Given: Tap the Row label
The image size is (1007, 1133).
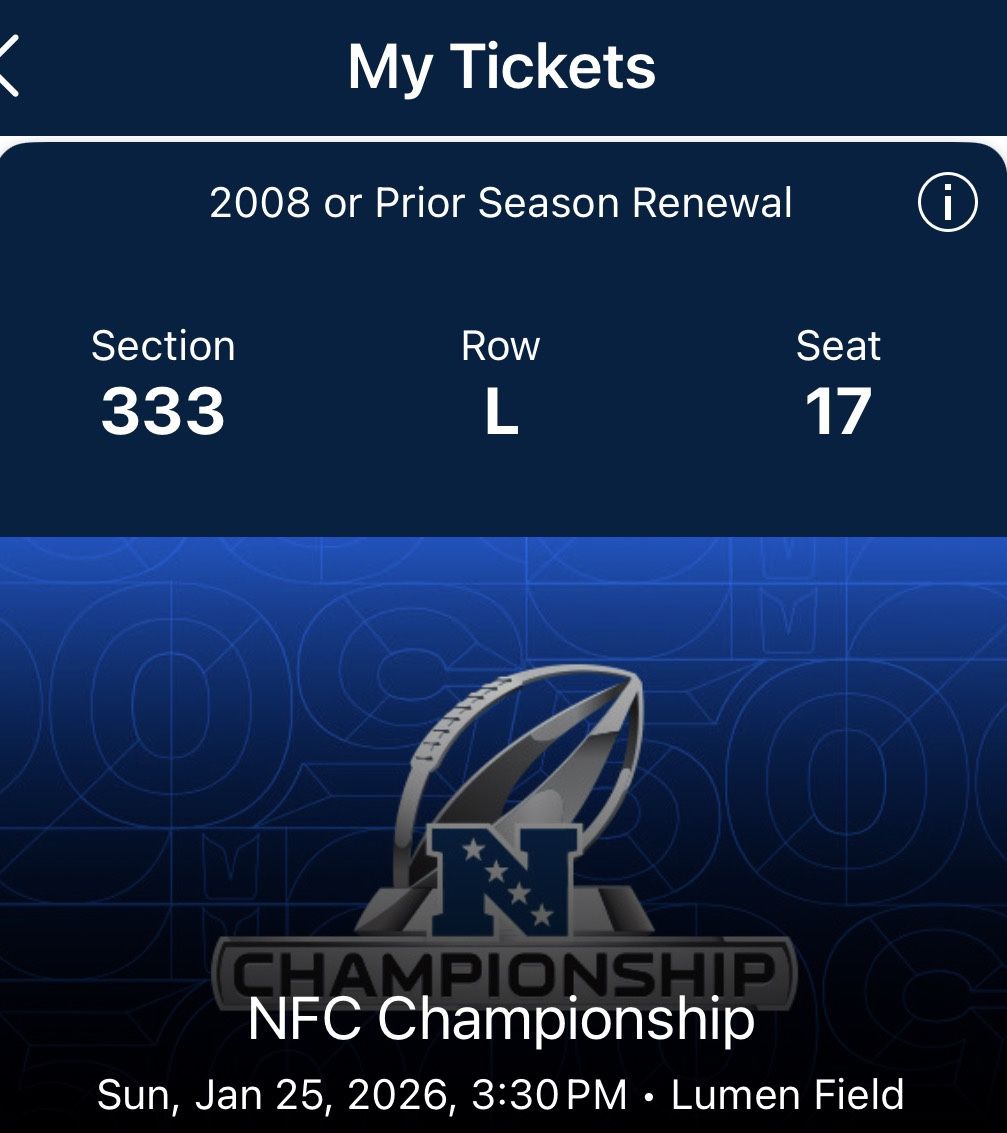Looking at the screenshot, I should click(500, 346).
